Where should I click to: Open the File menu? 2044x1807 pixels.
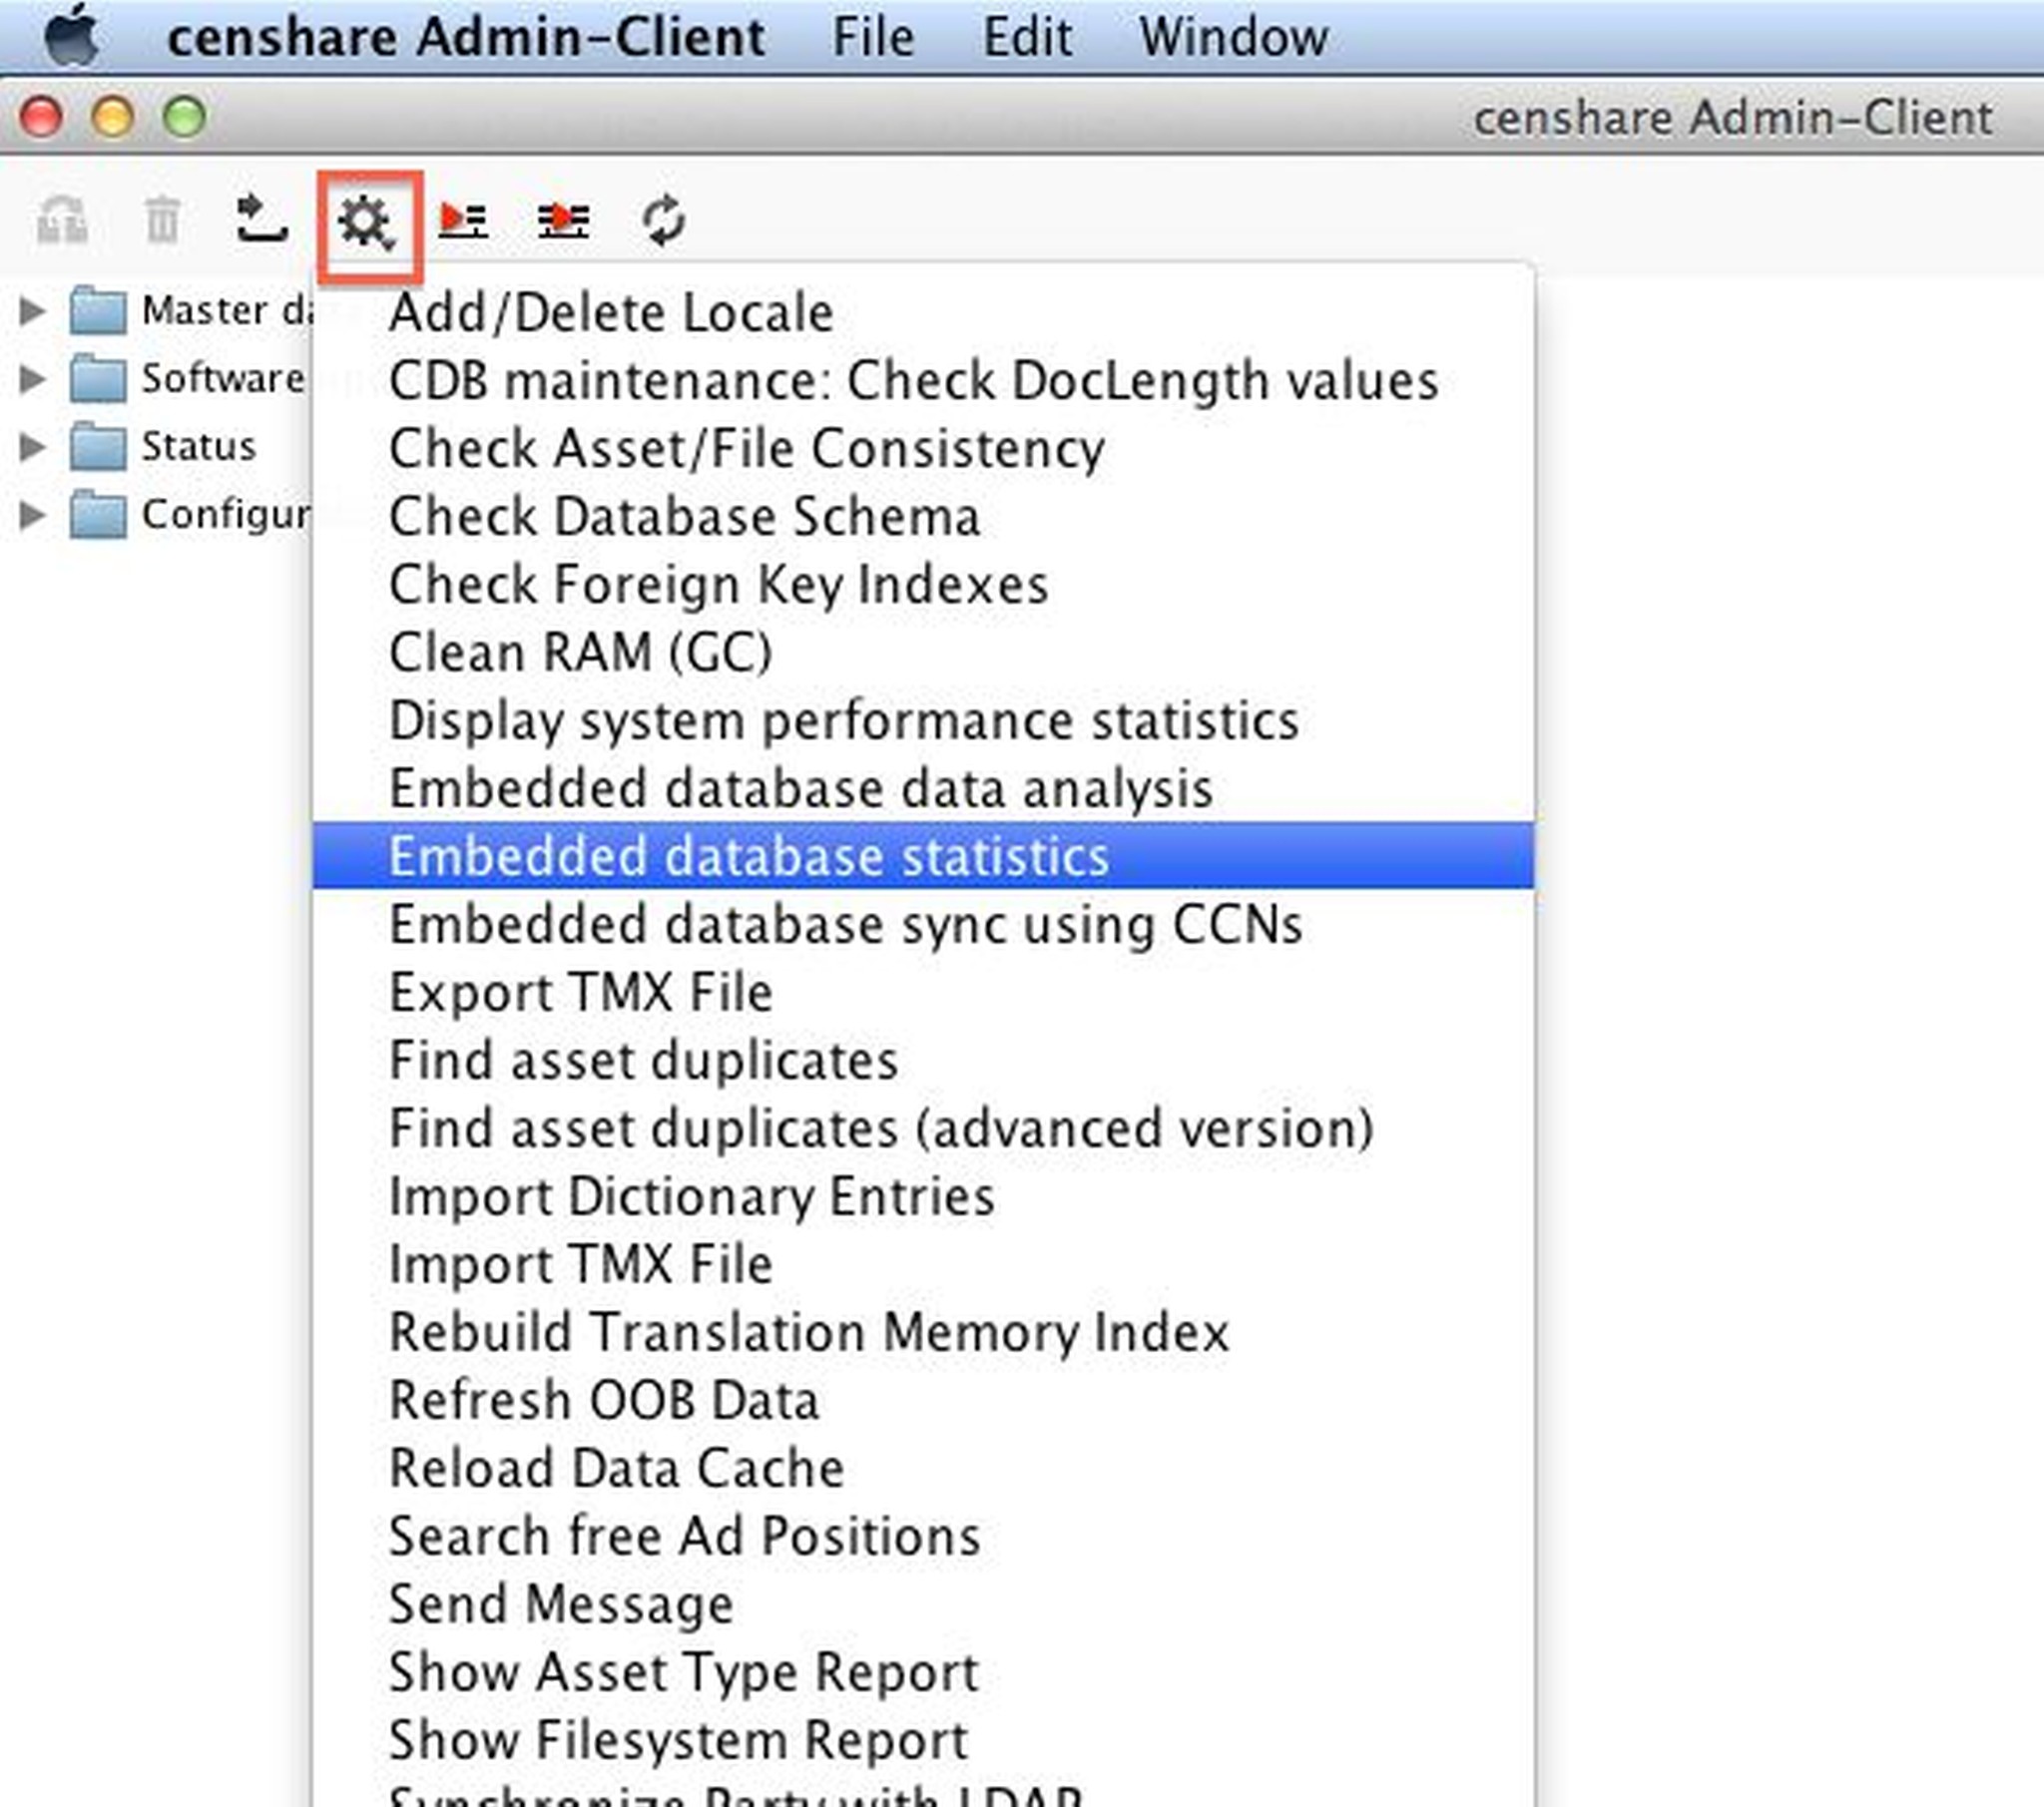(873, 38)
